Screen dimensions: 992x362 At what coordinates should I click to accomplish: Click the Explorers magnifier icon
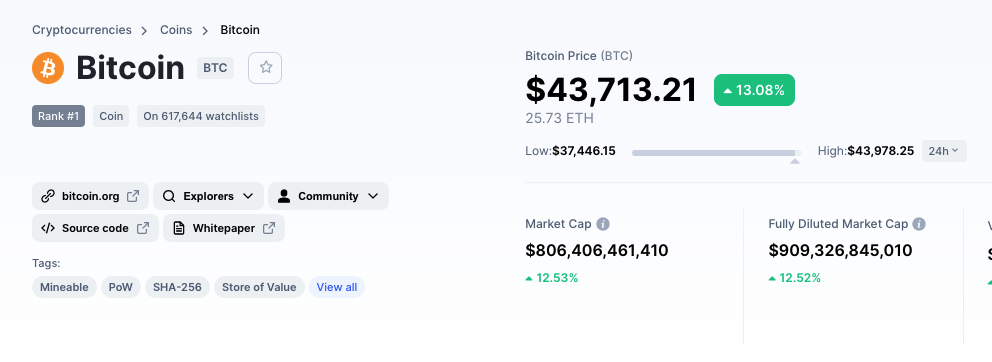169,196
